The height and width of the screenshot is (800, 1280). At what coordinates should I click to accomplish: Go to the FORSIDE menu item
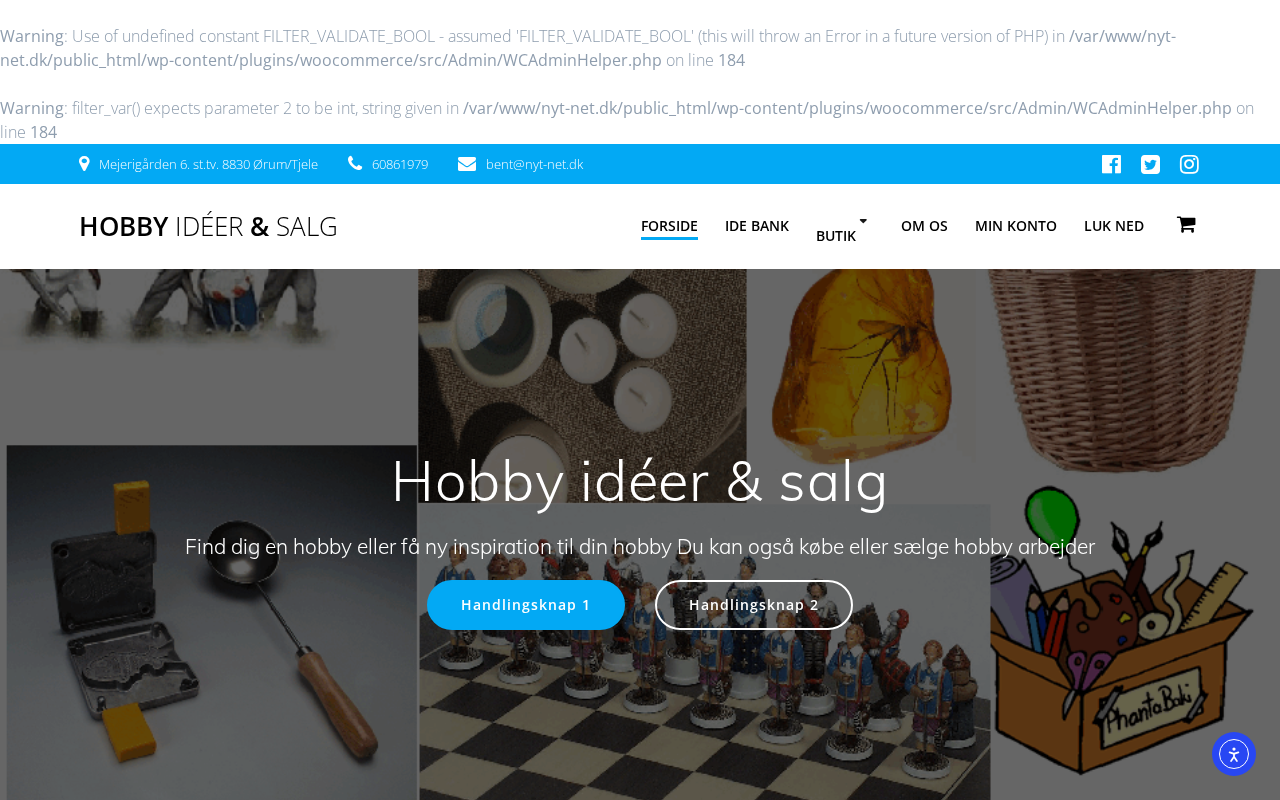click(x=669, y=226)
